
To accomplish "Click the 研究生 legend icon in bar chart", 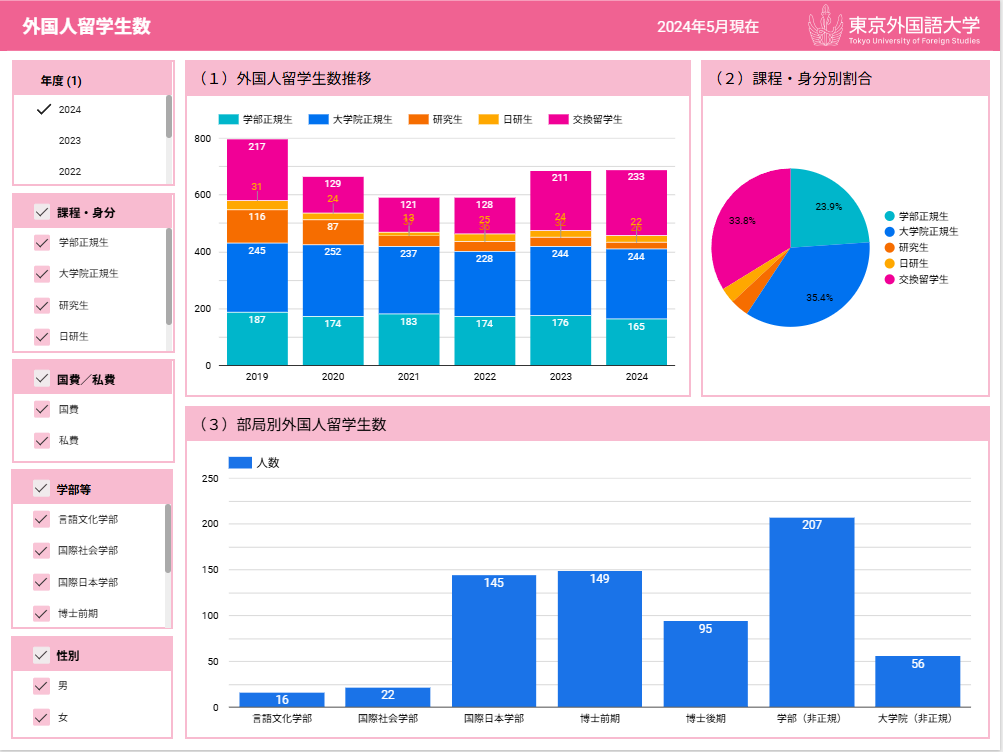I will 418,119.
